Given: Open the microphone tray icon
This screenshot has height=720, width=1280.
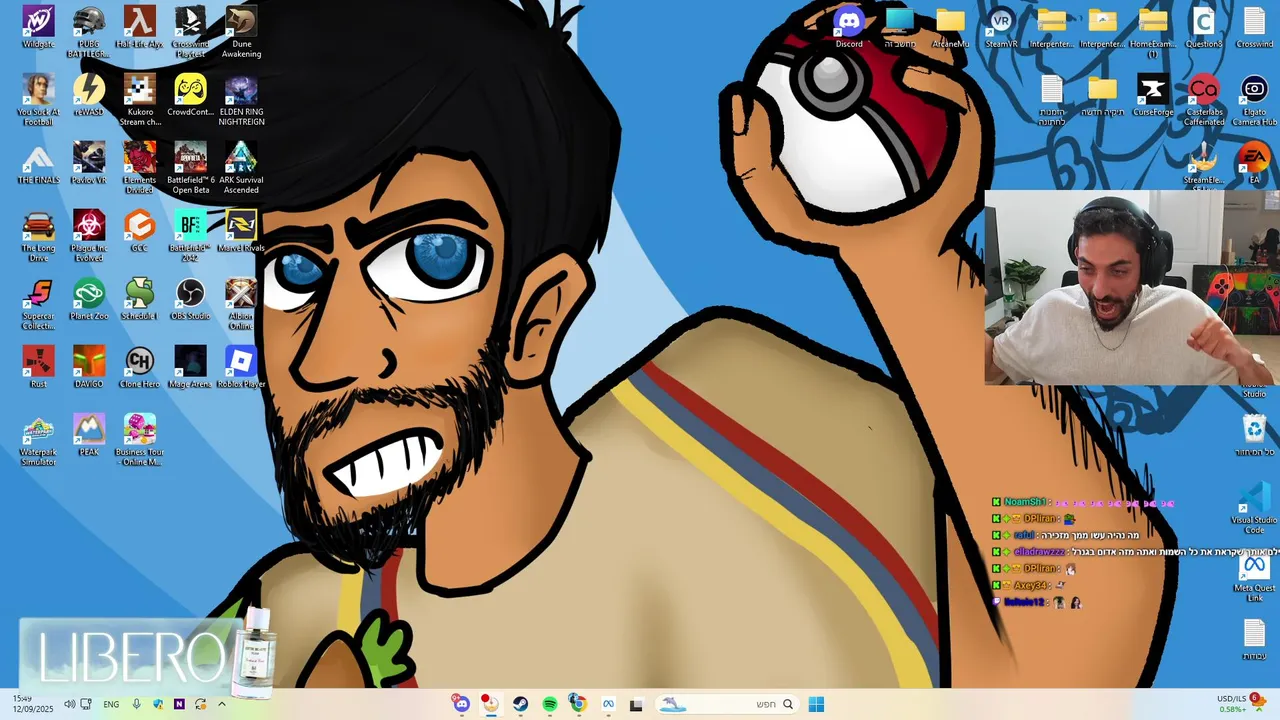Looking at the screenshot, I should click(137, 704).
